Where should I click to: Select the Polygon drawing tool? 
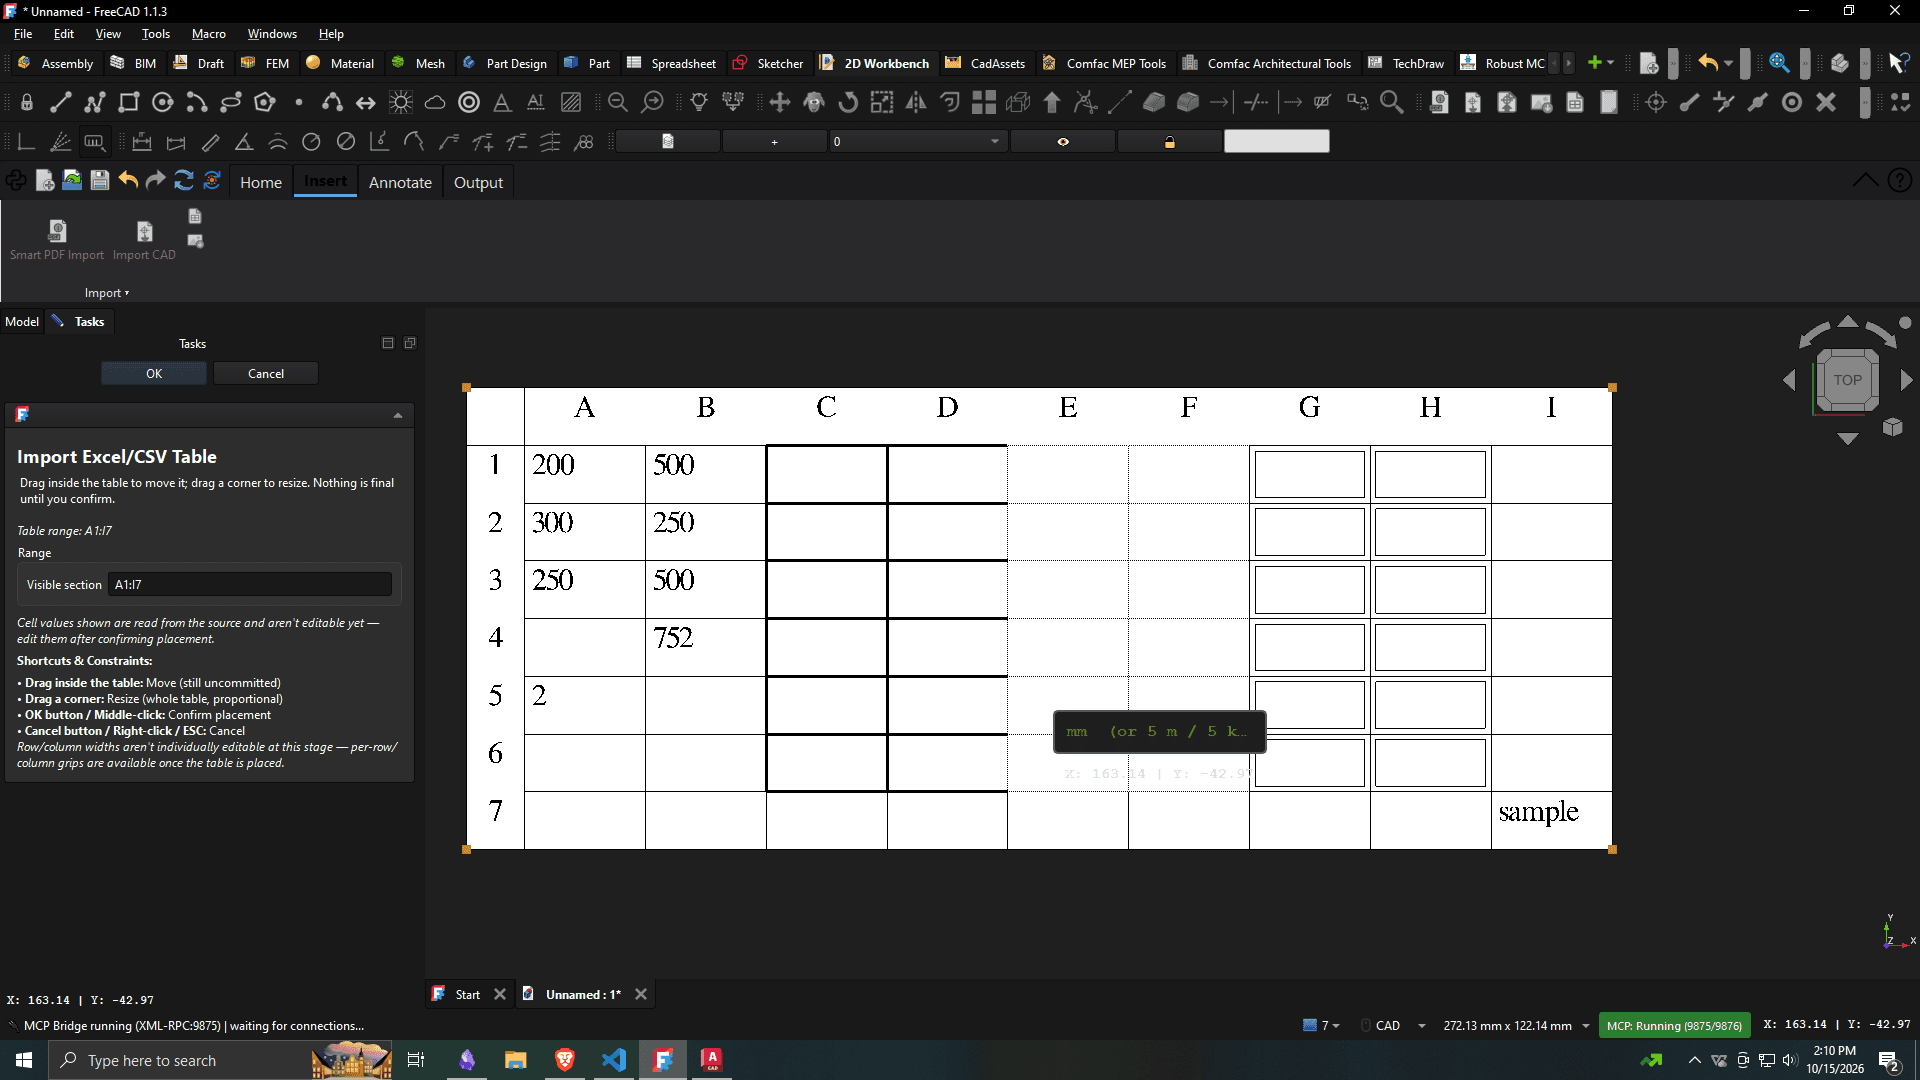pos(265,102)
